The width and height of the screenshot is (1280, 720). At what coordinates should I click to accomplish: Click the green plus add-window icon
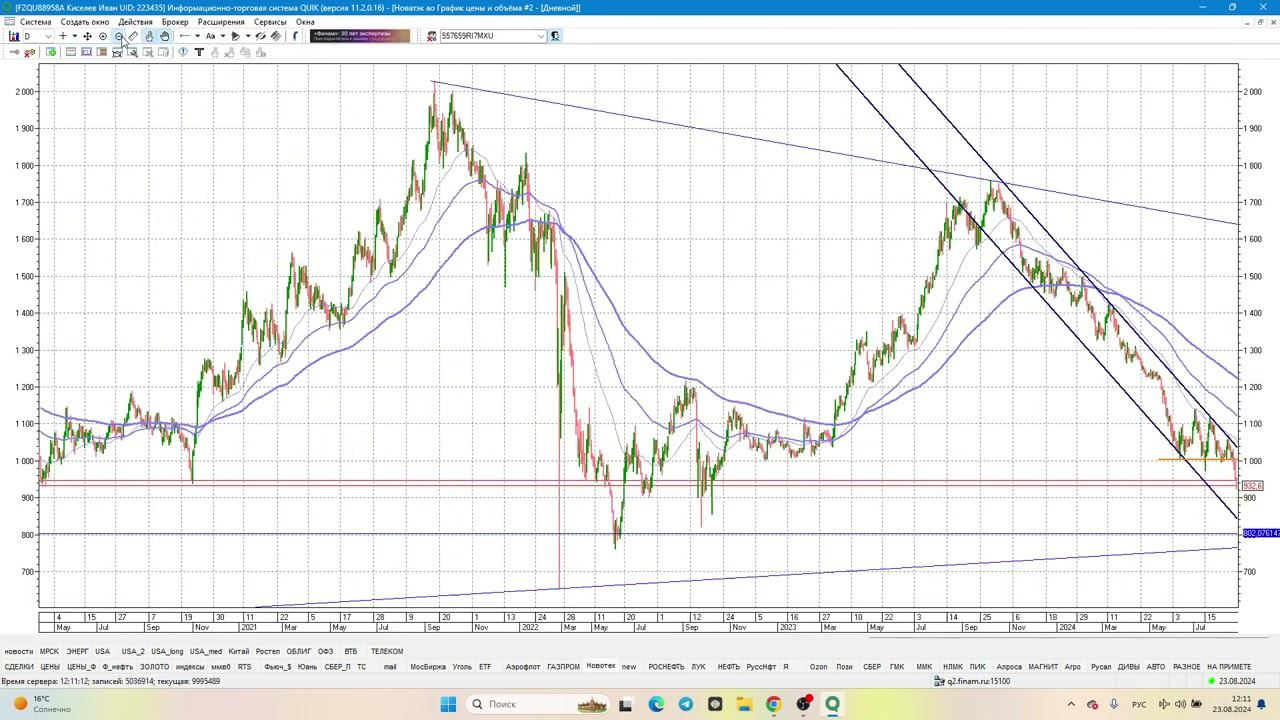pyautogui.click(x=51, y=52)
